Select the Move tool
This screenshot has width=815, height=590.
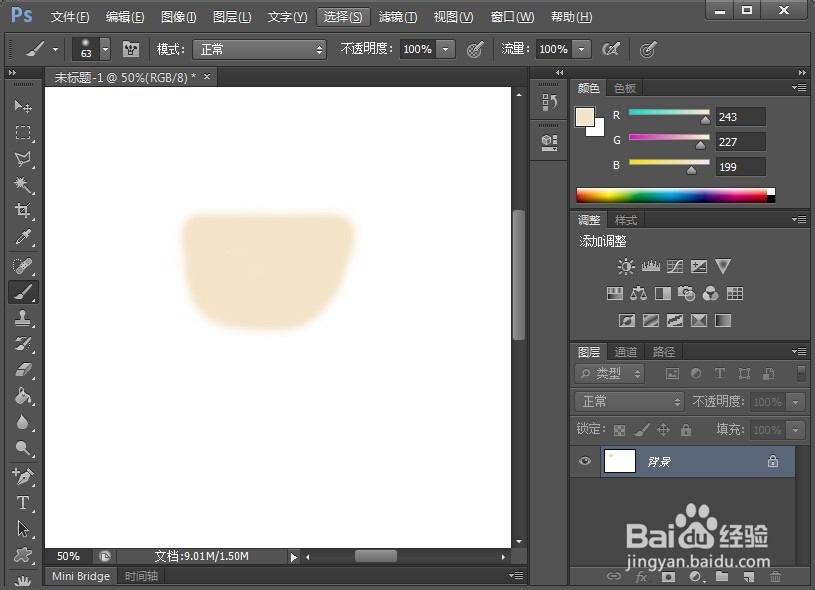click(22, 106)
